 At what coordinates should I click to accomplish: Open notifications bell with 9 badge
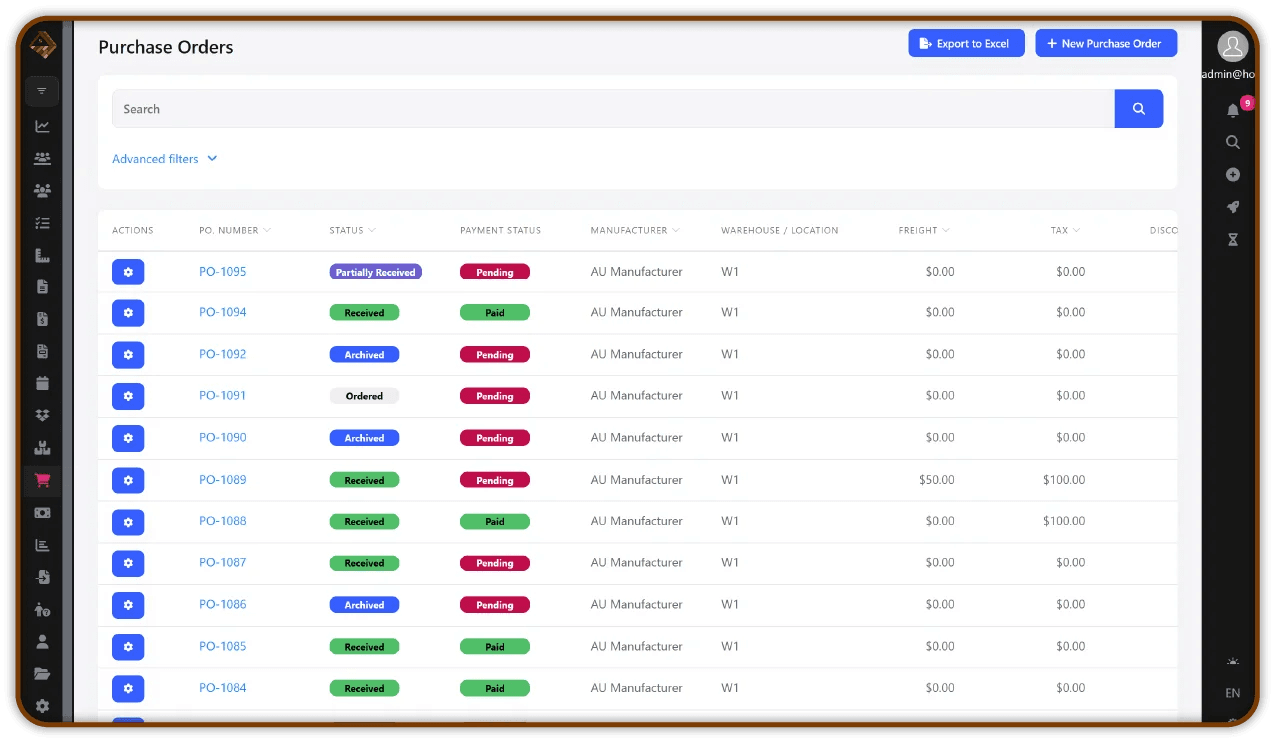point(1233,110)
